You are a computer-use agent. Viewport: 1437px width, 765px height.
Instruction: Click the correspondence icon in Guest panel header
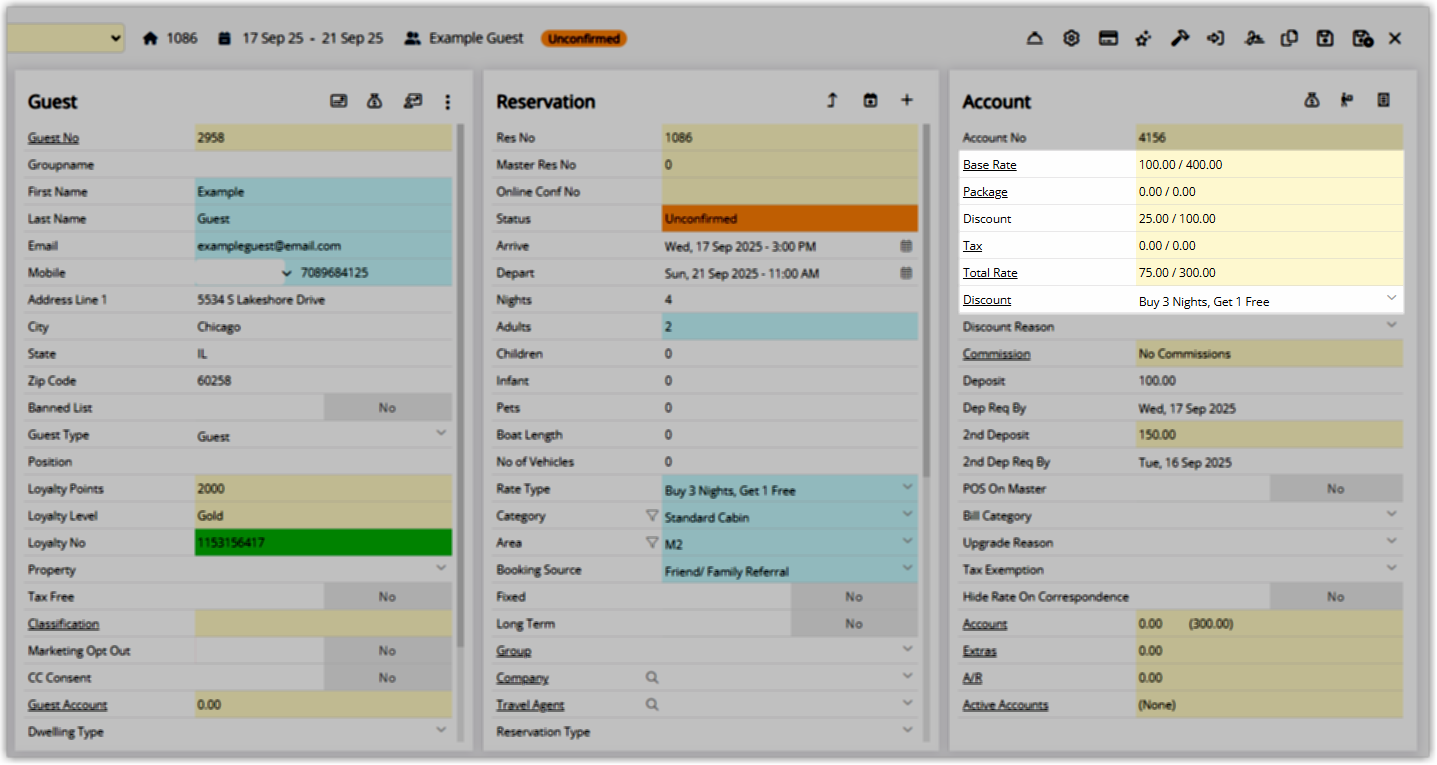tap(412, 101)
